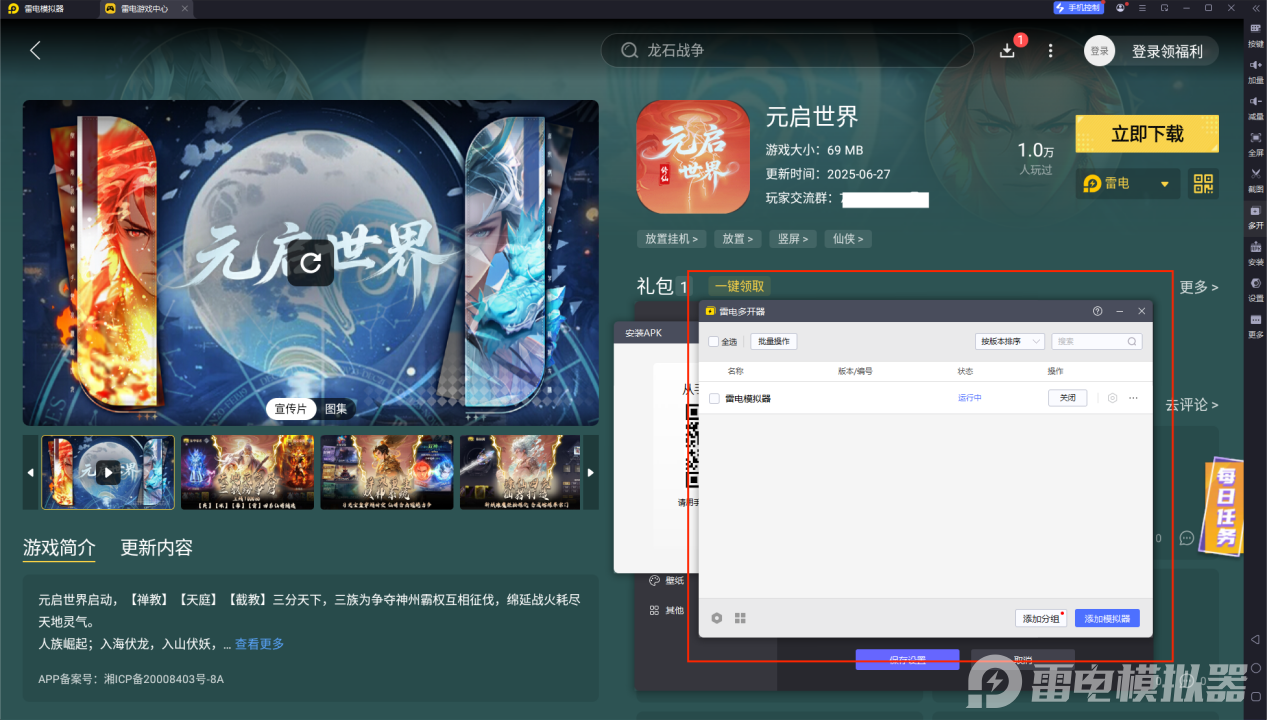Open the 按版本排序 sort dropdown
The image size is (1267, 720).
click(x=1010, y=341)
